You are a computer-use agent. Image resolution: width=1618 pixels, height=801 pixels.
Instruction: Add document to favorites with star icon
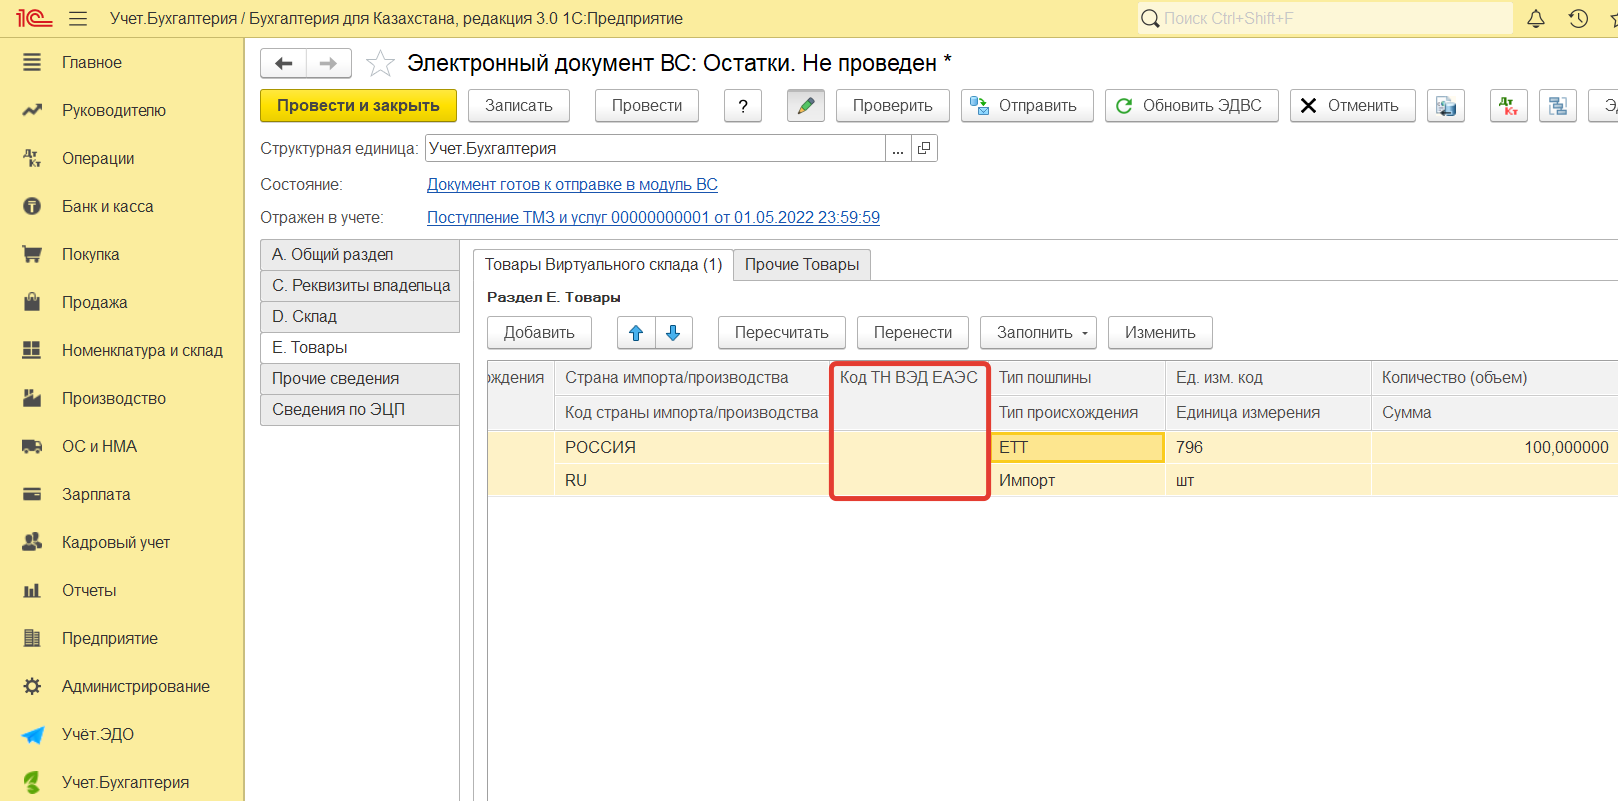tap(380, 64)
